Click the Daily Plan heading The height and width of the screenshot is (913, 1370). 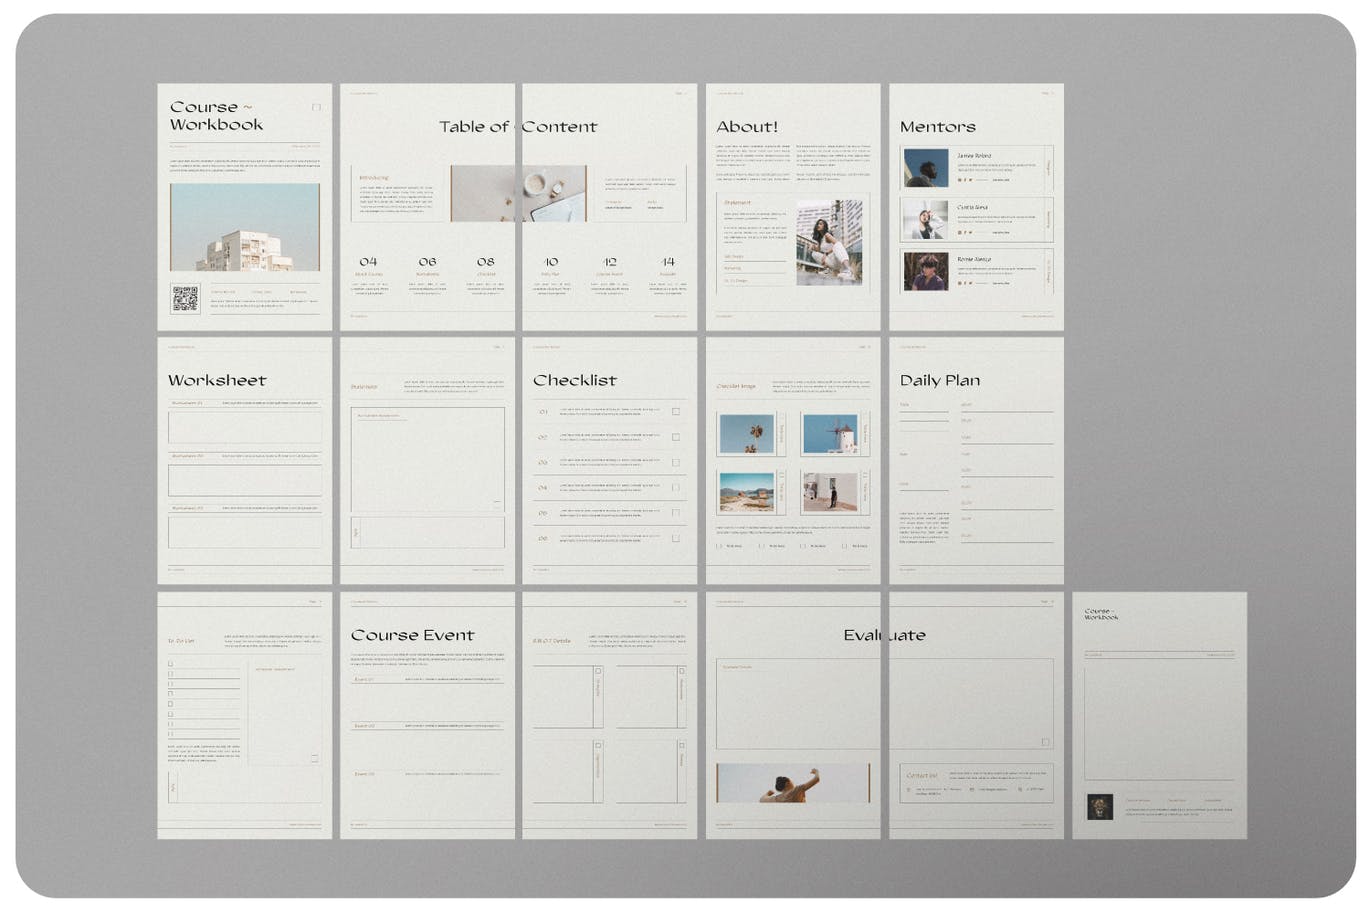click(939, 380)
